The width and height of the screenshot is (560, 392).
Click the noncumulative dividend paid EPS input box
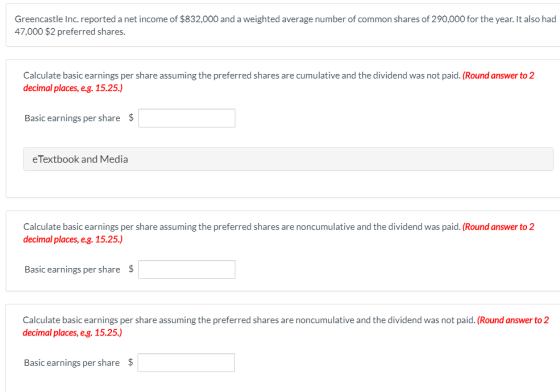pos(187,270)
